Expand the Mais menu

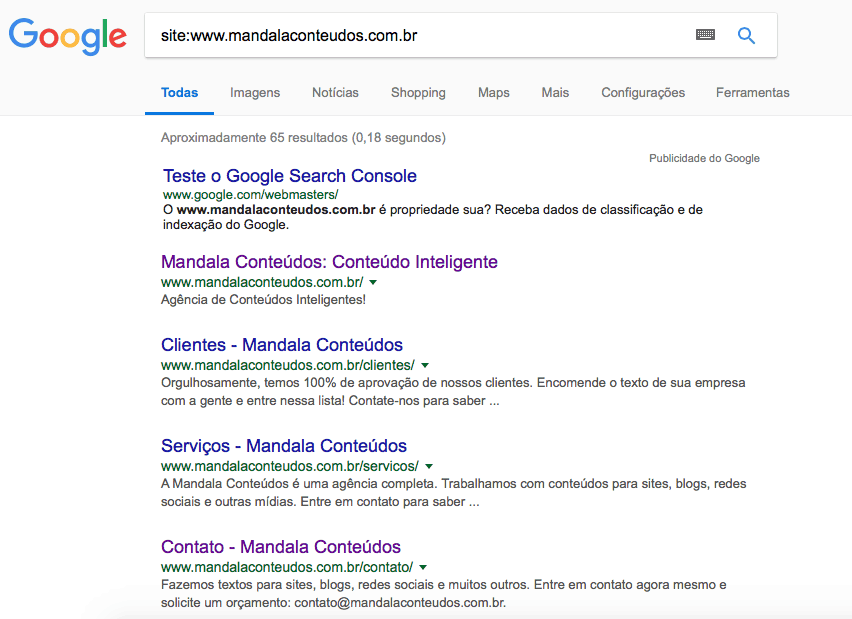coord(555,93)
